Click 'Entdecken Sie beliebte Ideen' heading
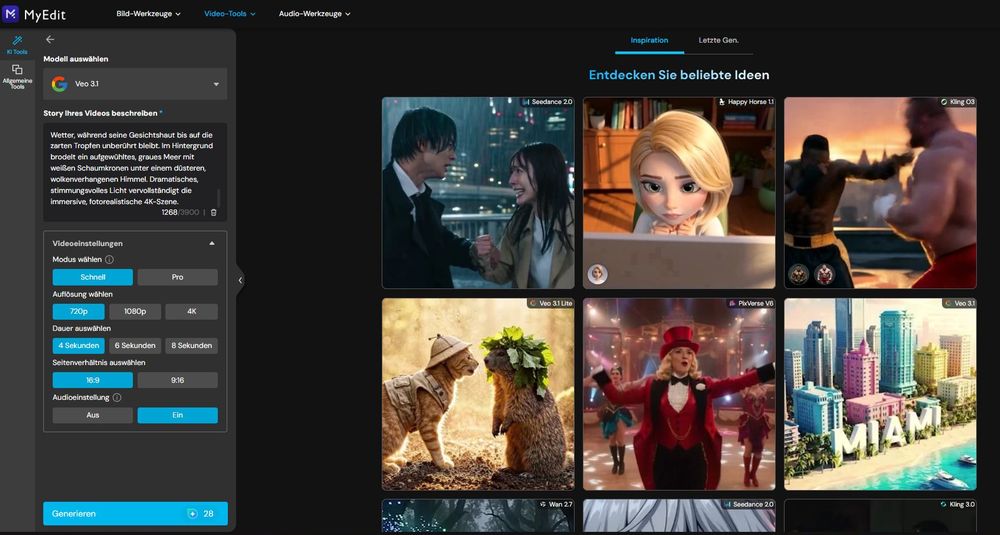 [x=679, y=75]
